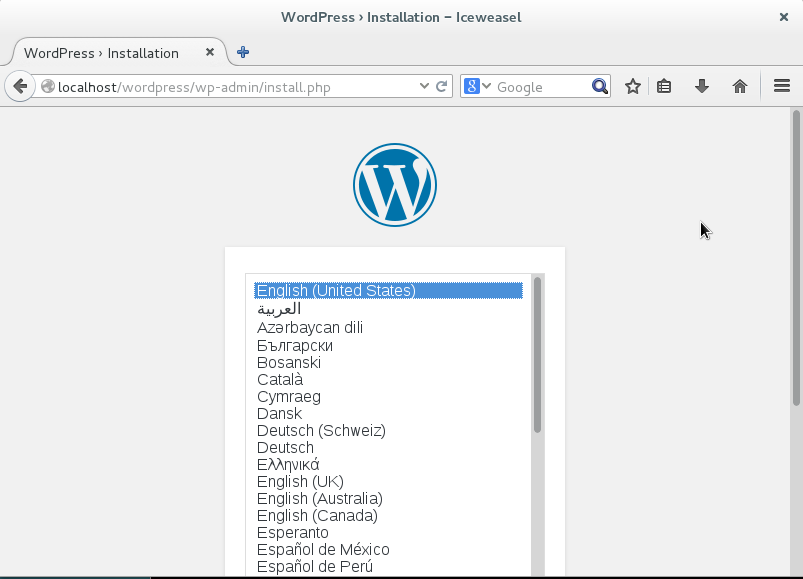Reload the page with the refresh icon
This screenshot has height=579, width=803.
(441, 86)
